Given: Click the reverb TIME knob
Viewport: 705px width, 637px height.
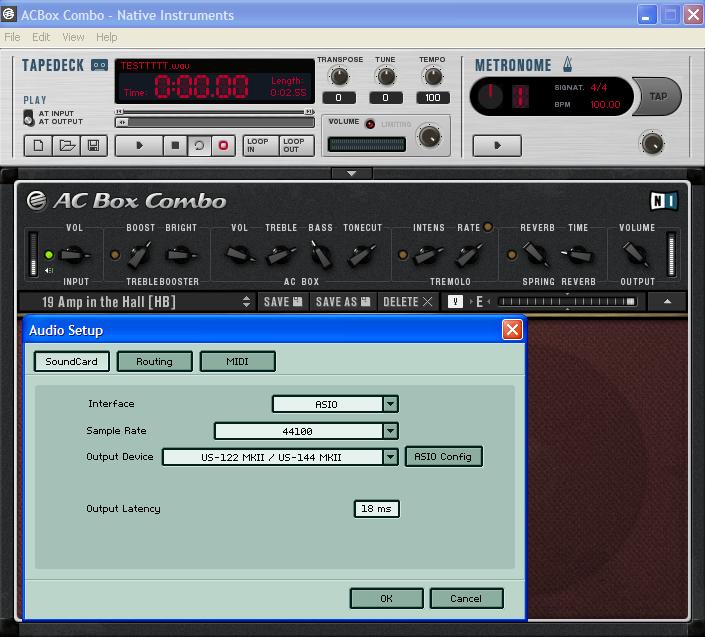Looking at the screenshot, I should coord(577,255).
